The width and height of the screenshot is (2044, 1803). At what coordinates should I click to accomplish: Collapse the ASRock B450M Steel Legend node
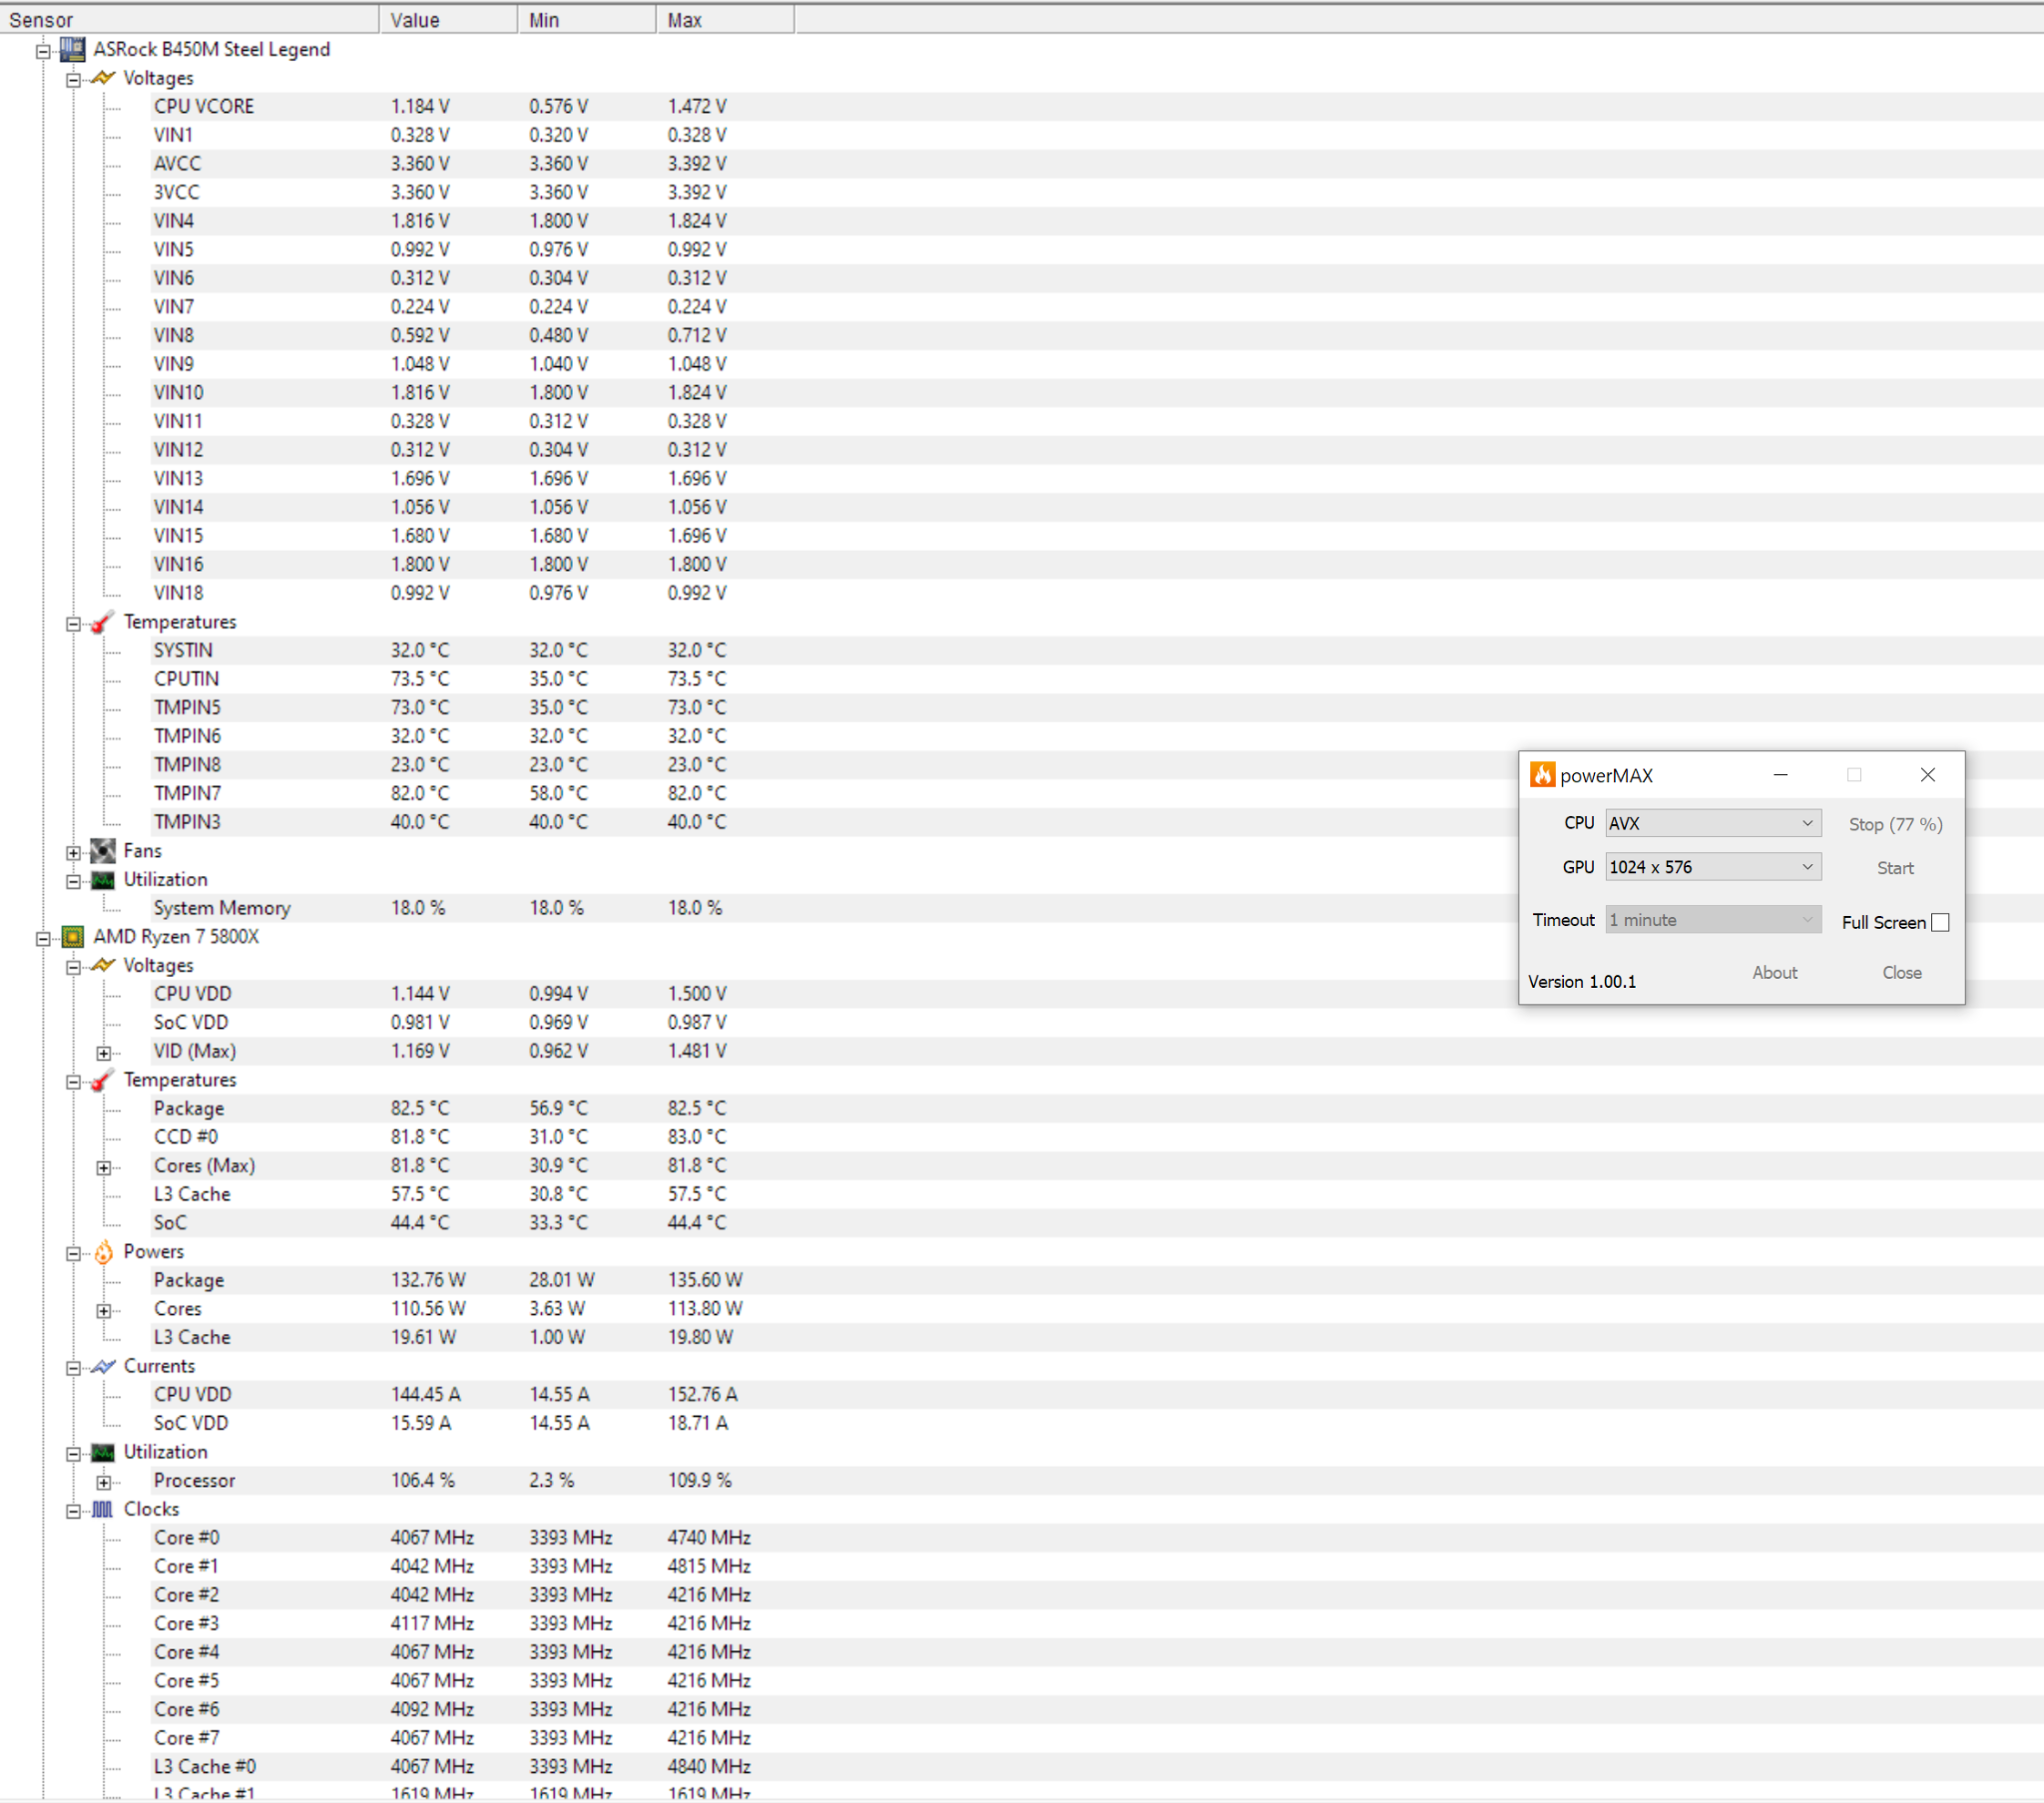click(43, 51)
